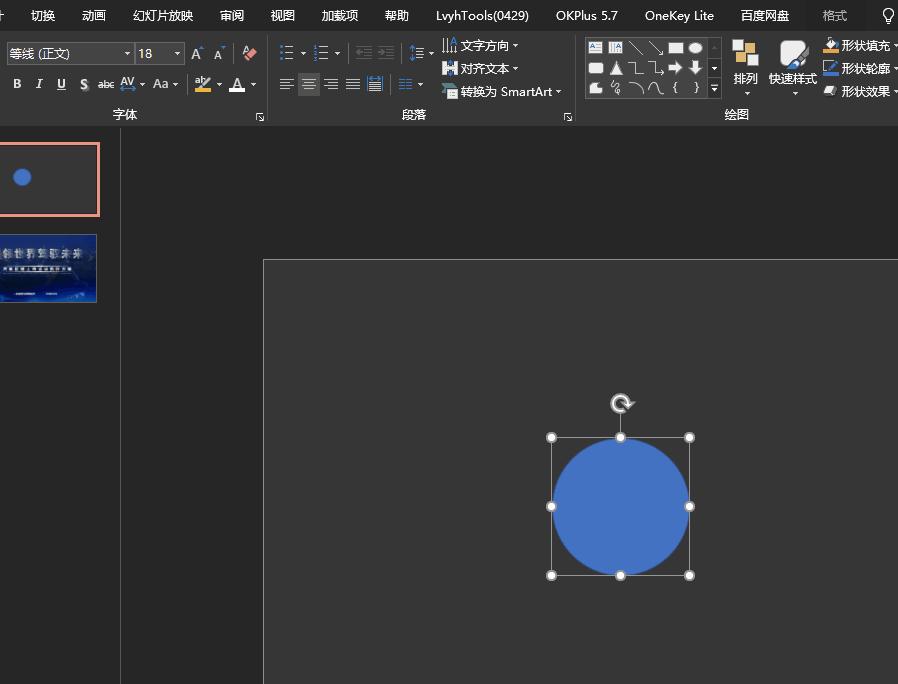The height and width of the screenshot is (684, 898).
Task: Toggle italic formatting
Action: (x=39, y=85)
